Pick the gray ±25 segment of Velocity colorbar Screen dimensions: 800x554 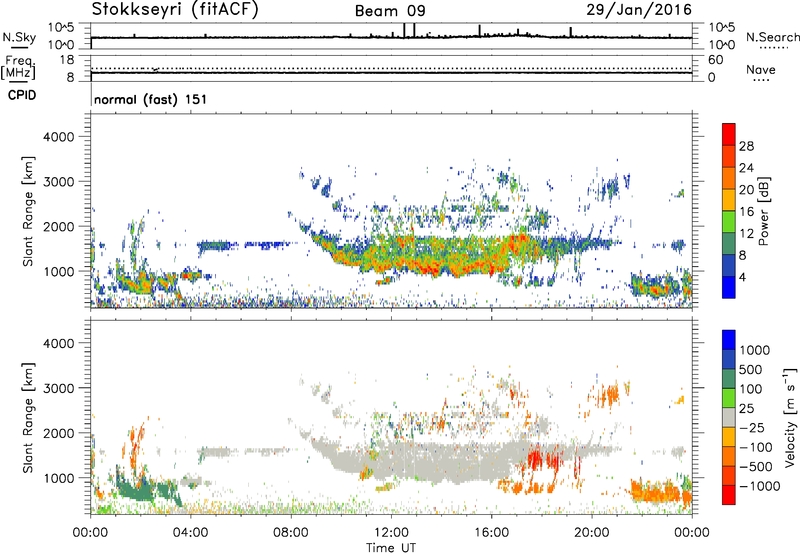tap(729, 417)
